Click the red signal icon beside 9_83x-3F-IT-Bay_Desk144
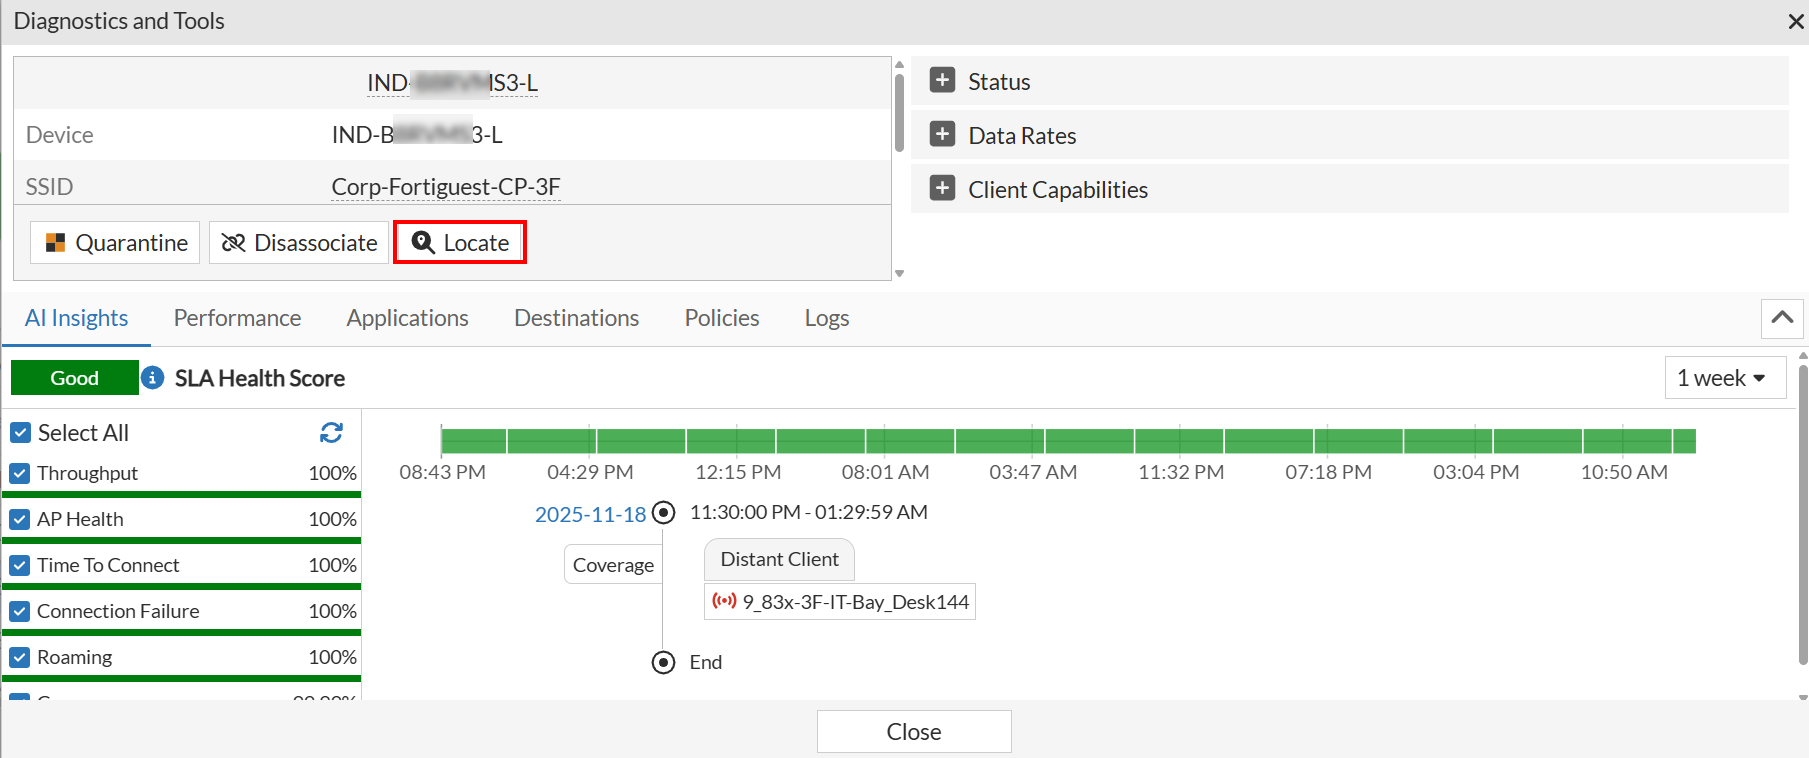This screenshot has width=1809, height=758. [x=724, y=601]
